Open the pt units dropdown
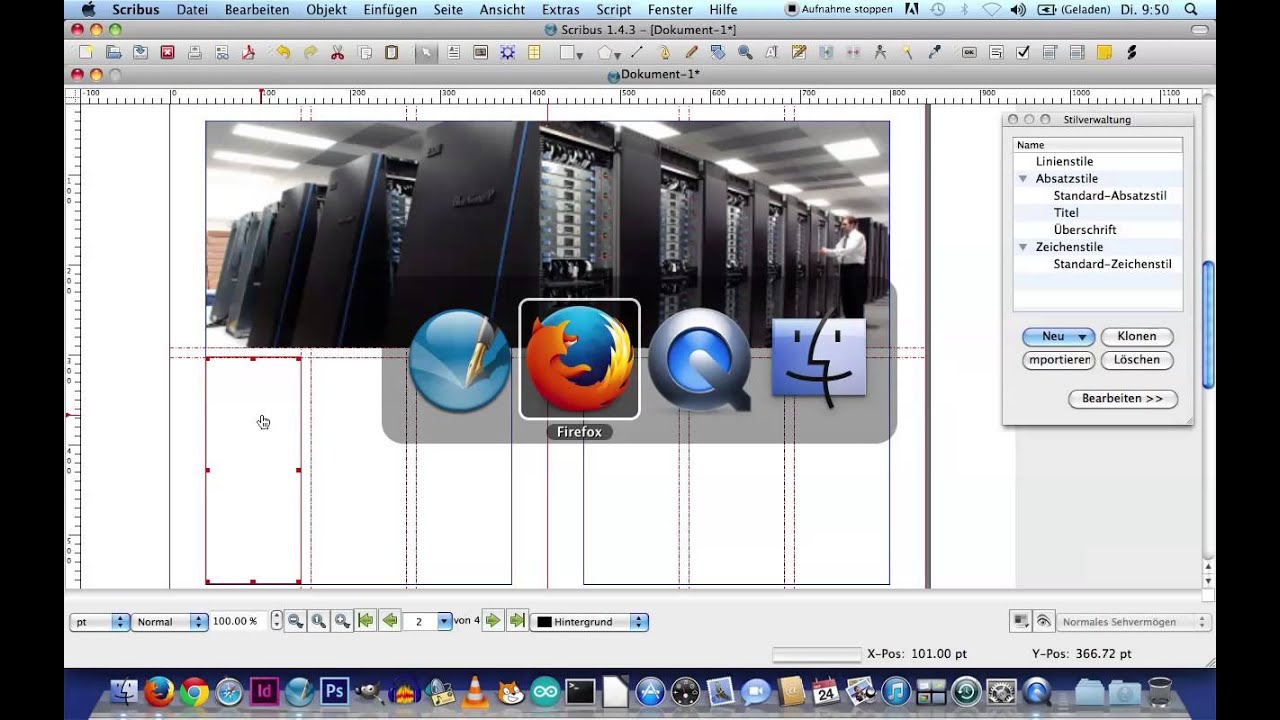This screenshot has width=1280, height=720. coord(99,622)
